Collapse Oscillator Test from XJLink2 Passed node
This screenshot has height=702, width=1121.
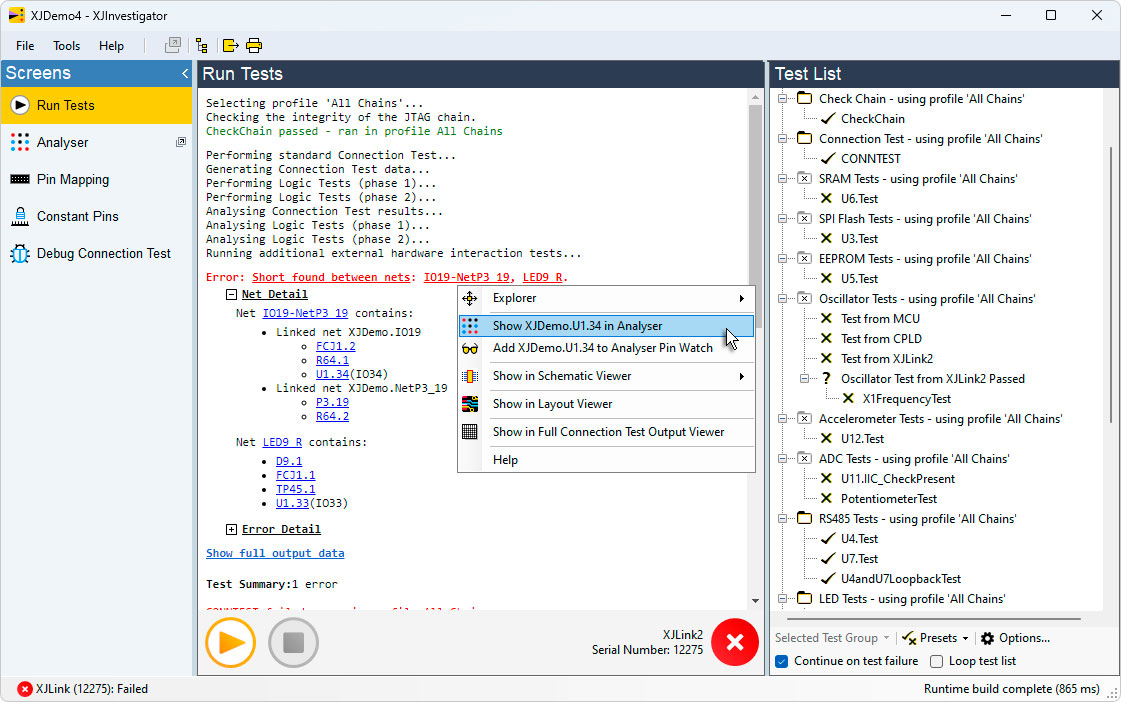click(804, 379)
